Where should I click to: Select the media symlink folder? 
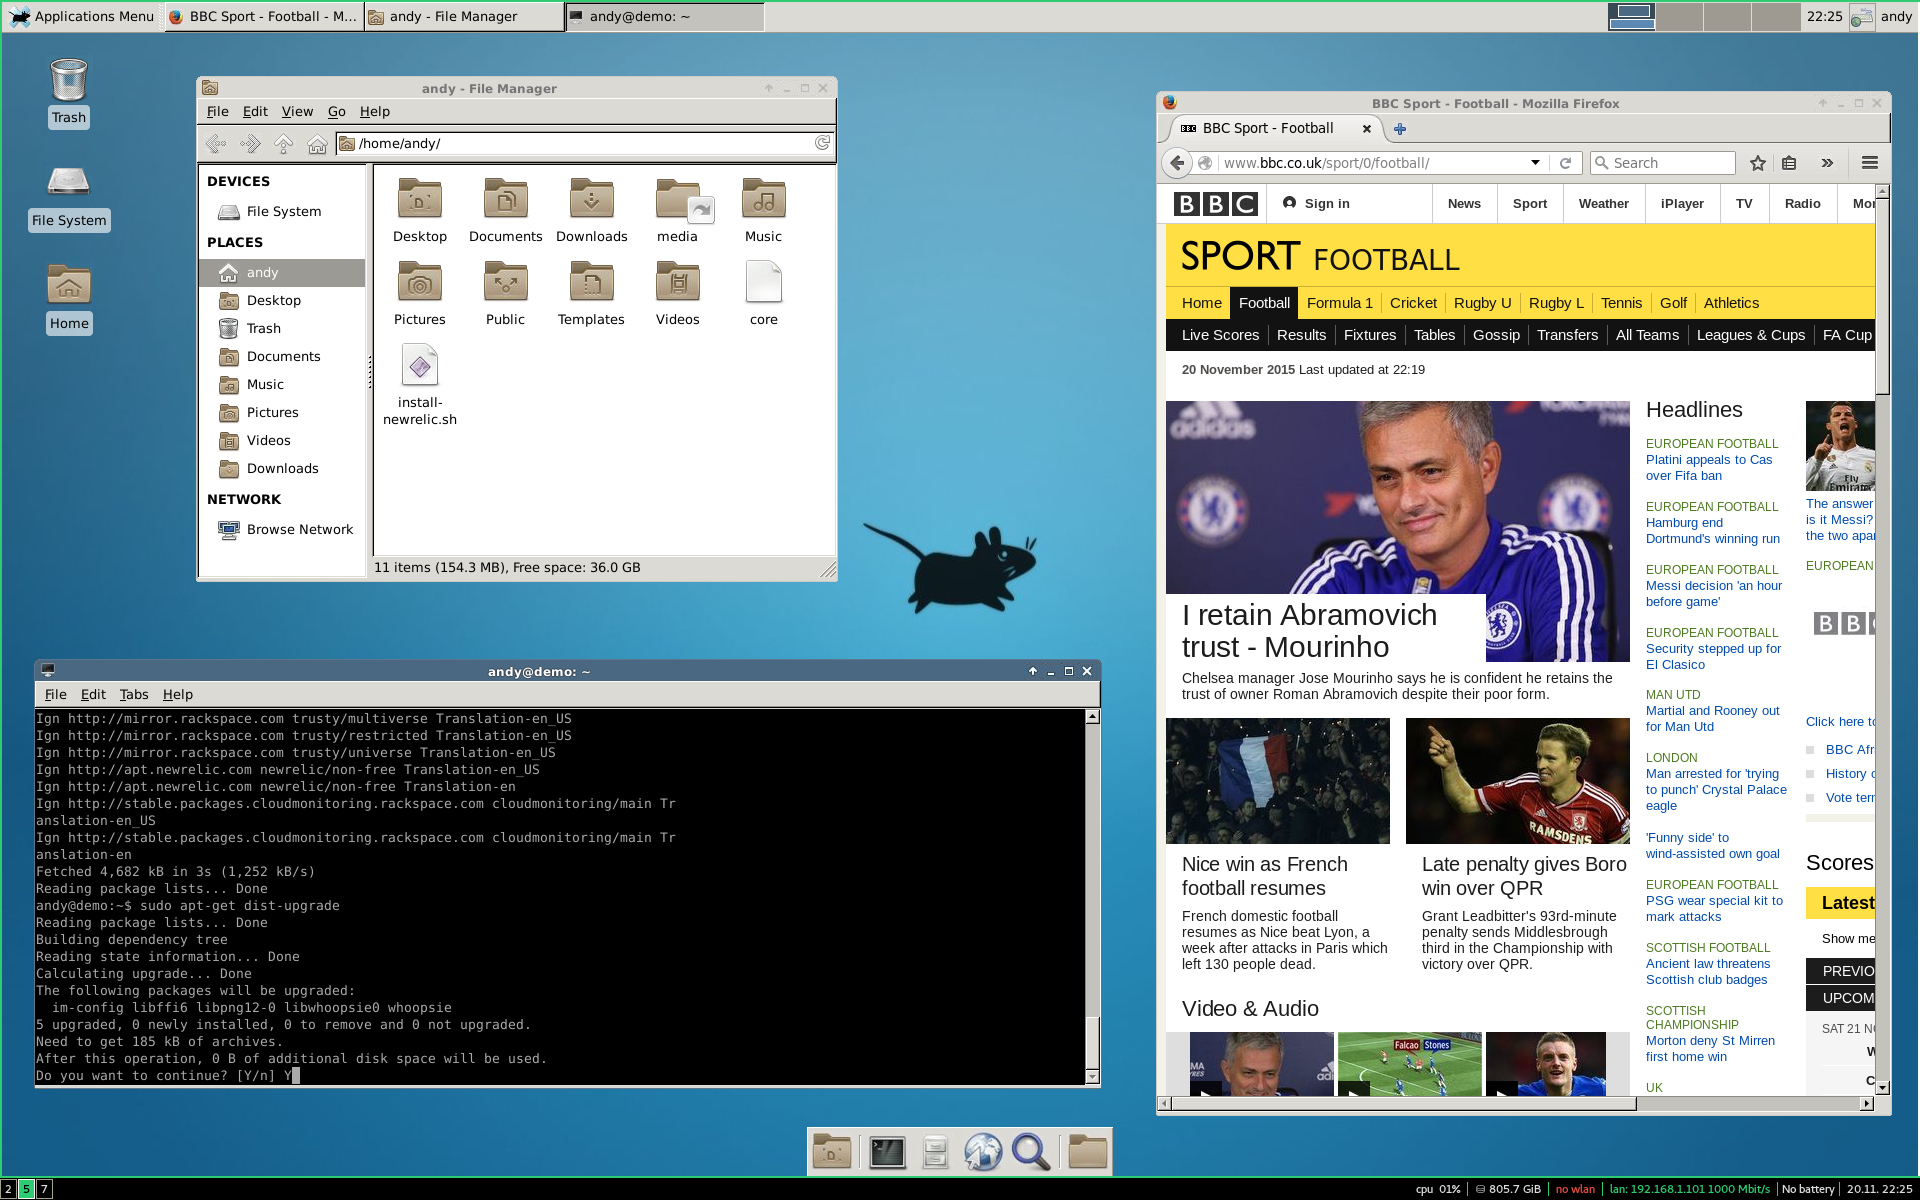click(x=683, y=199)
